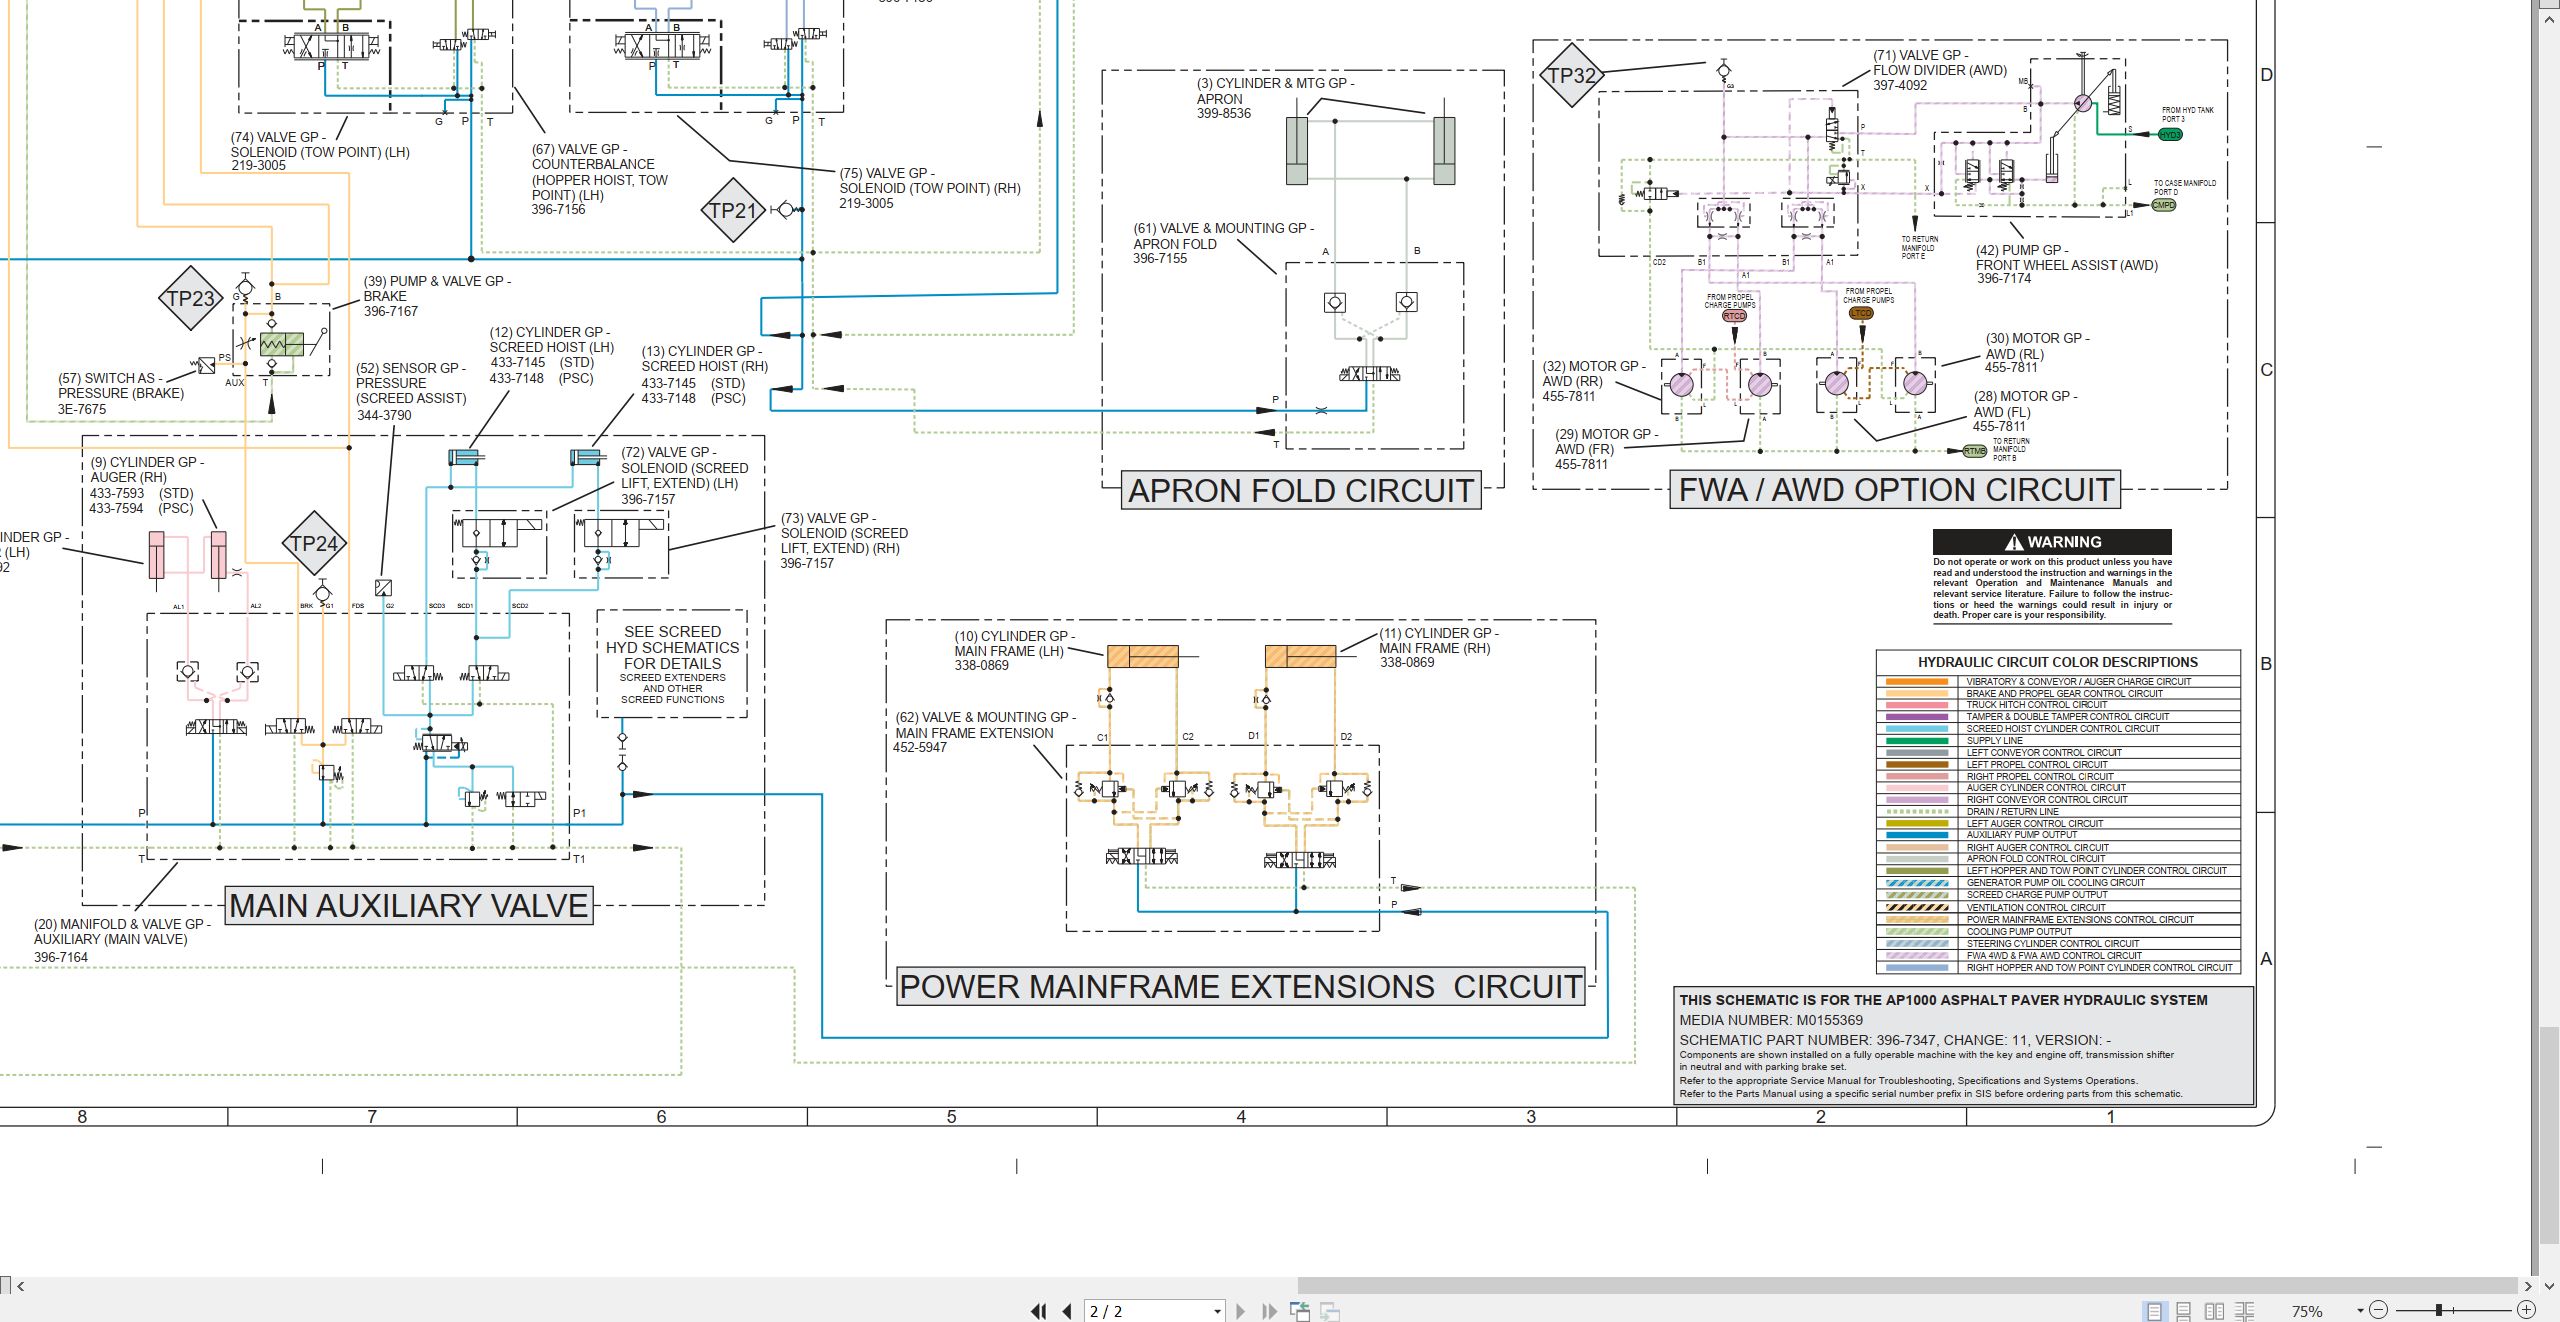Click (52) SENSOR GP PRESSURE label
The width and height of the screenshot is (2560, 1322).
pos(410,391)
